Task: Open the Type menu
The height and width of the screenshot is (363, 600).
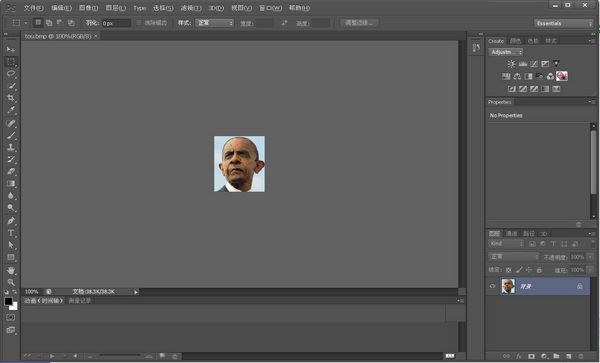Action: 139,8
